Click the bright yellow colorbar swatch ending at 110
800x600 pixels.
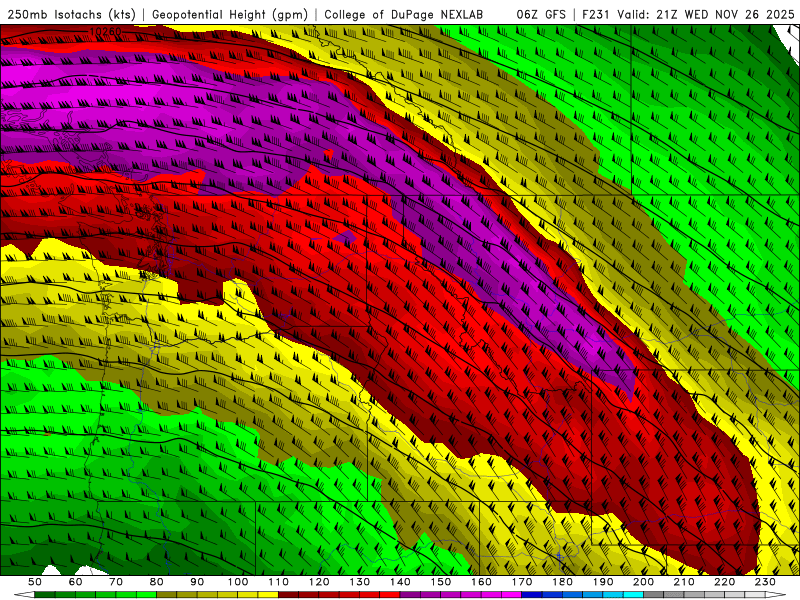tap(268, 594)
